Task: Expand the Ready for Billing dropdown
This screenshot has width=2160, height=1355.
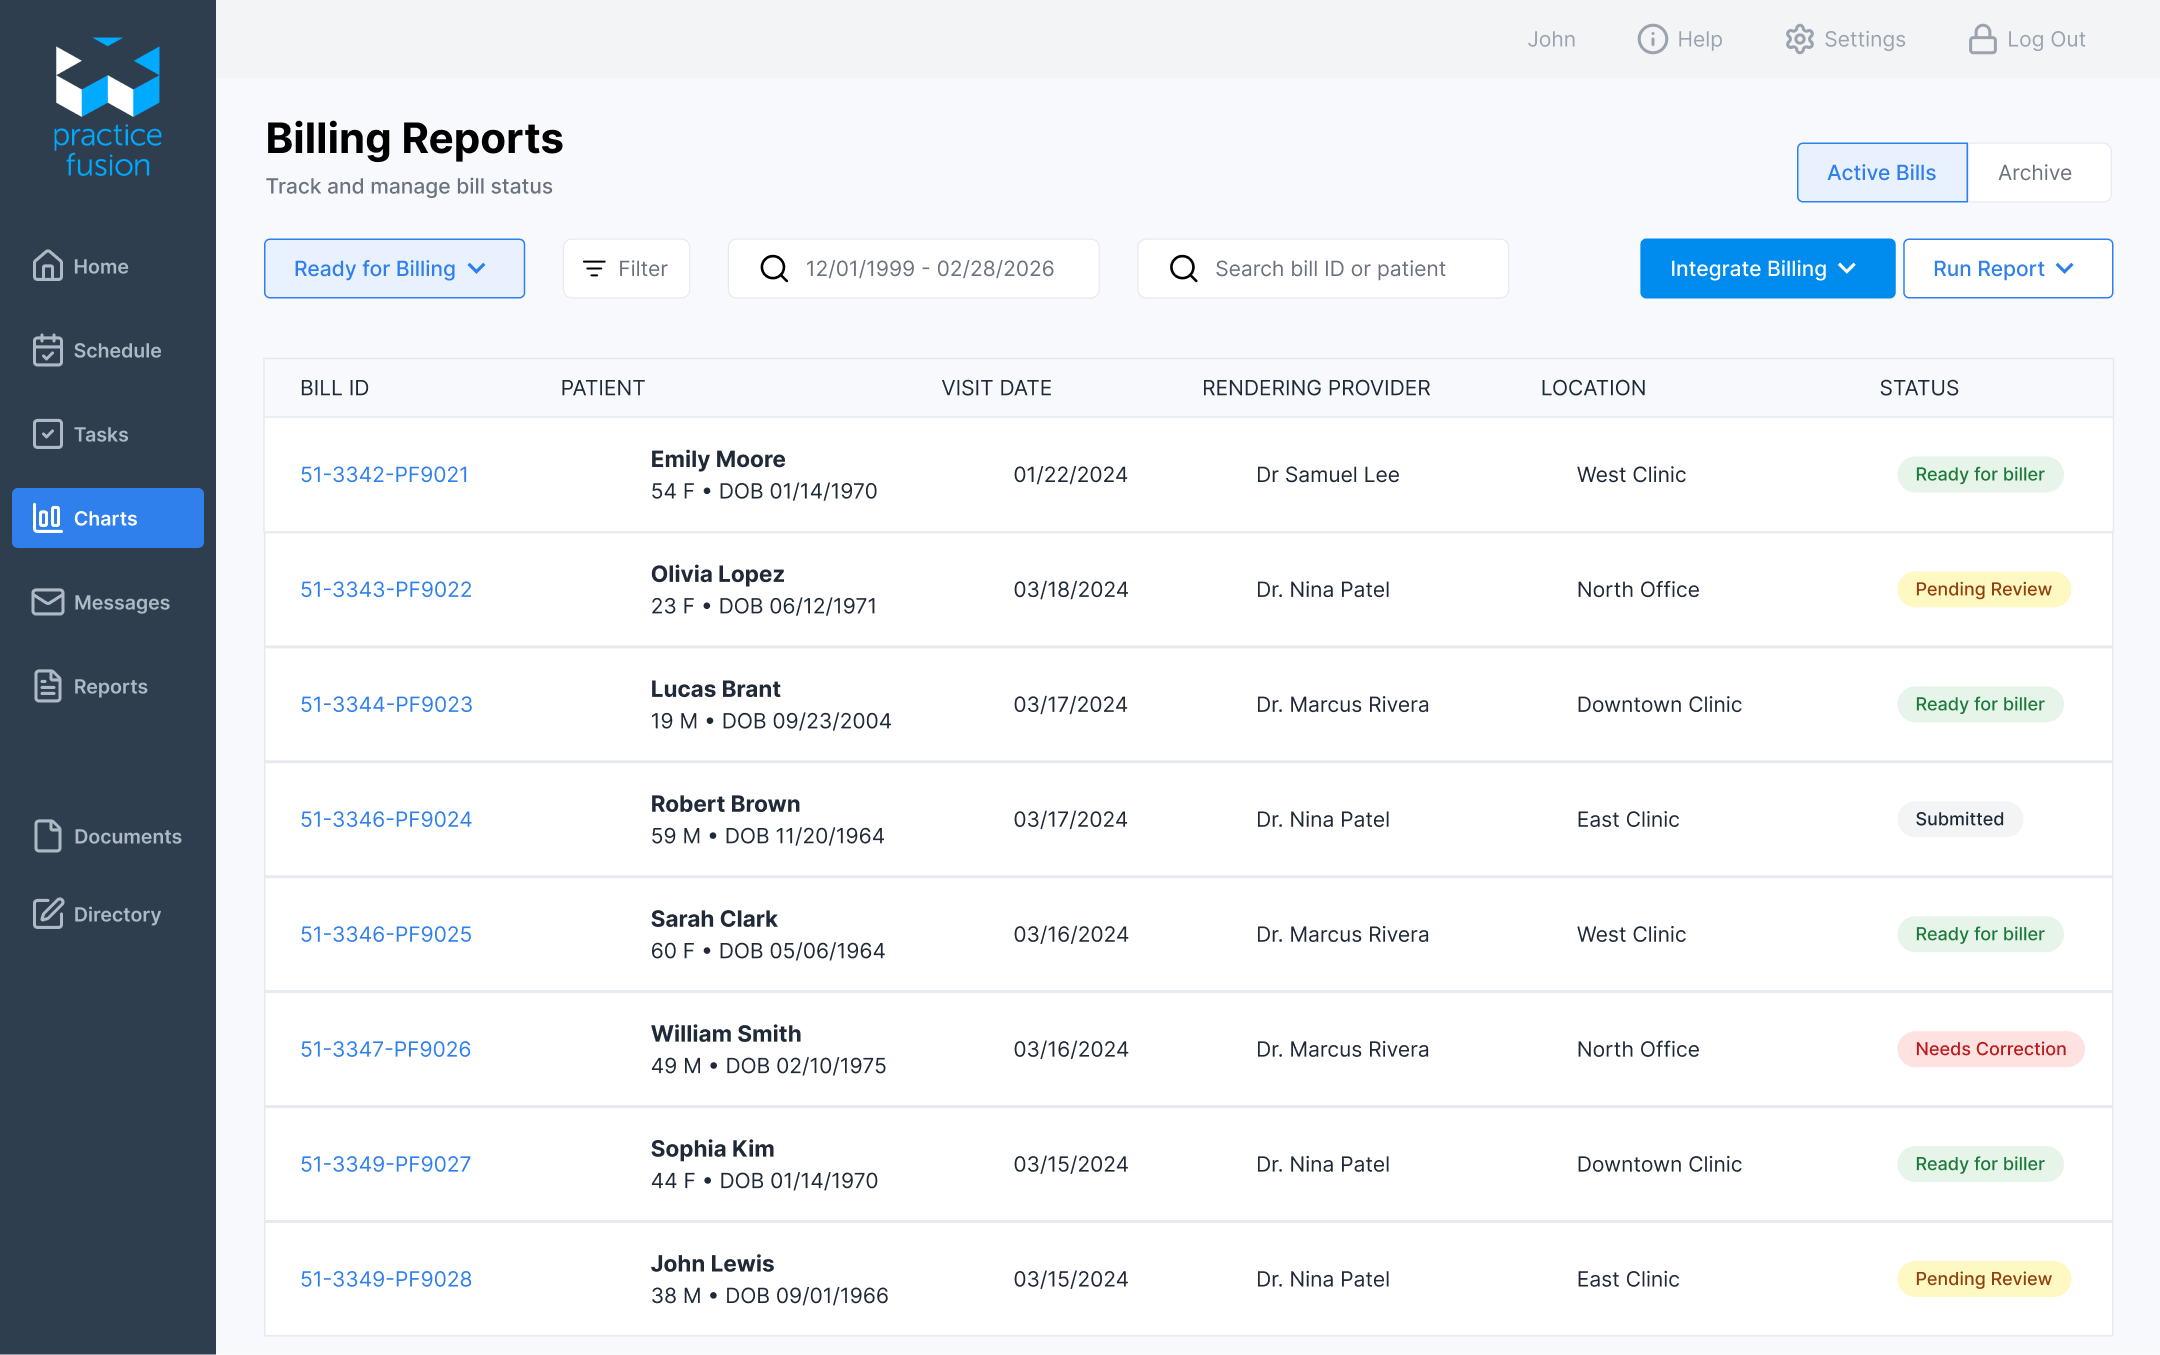Action: coord(394,268)
